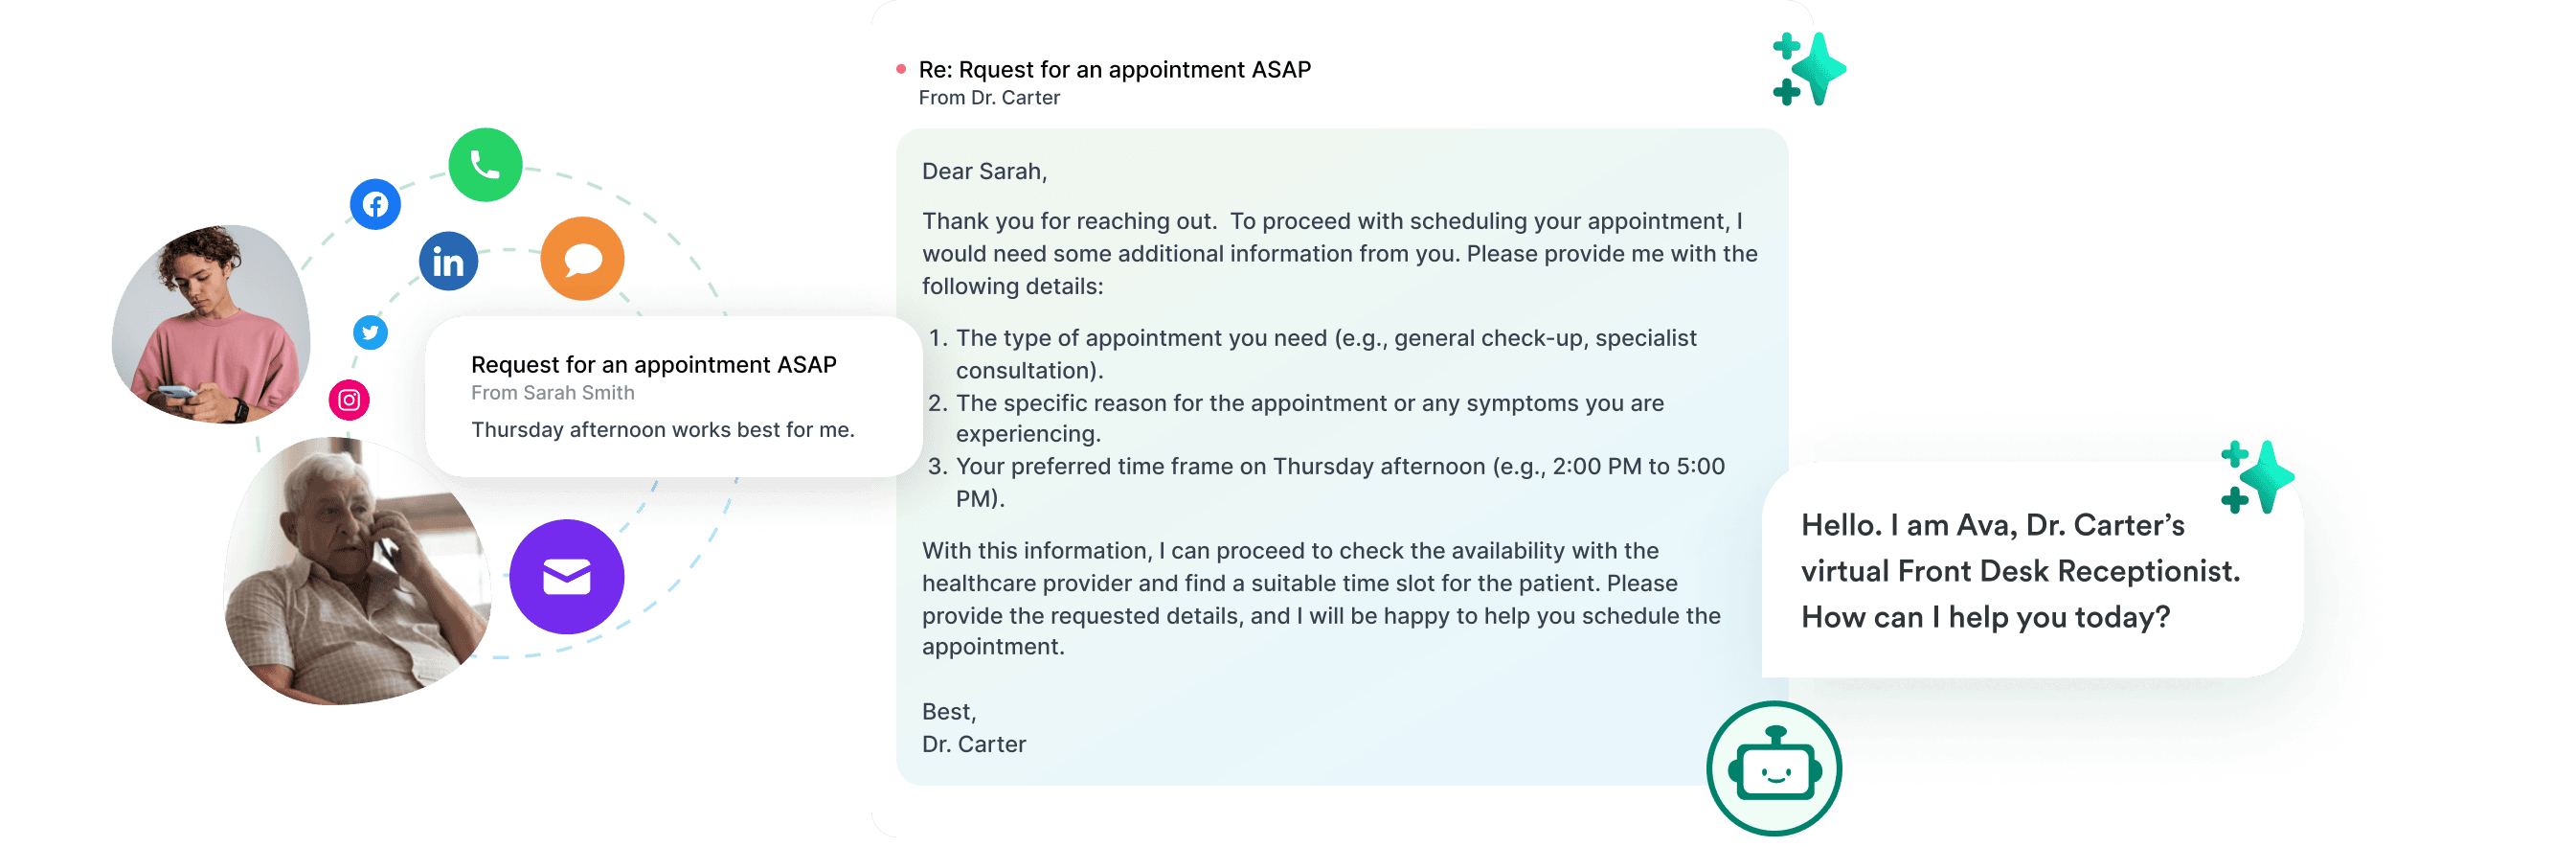The width and height of the screenshot is (2576, 847).
Task: Select the Instagram channel icon
Action: (349, 400)
